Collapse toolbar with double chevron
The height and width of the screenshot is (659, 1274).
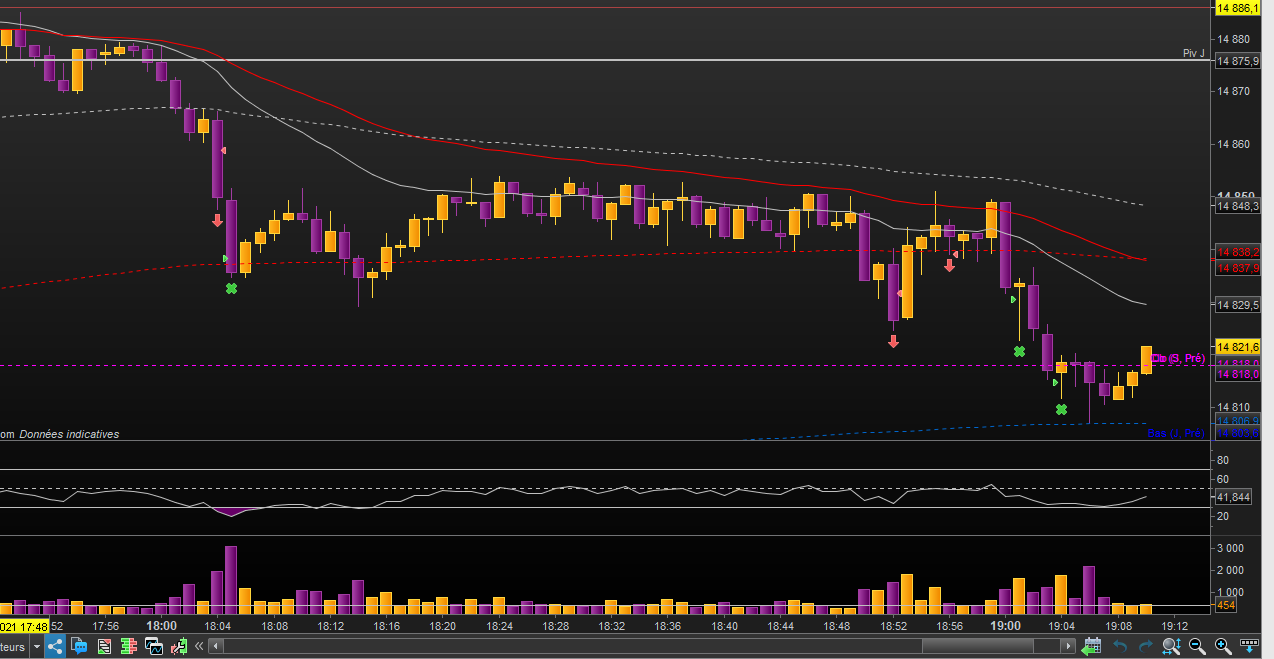point(199,646)
